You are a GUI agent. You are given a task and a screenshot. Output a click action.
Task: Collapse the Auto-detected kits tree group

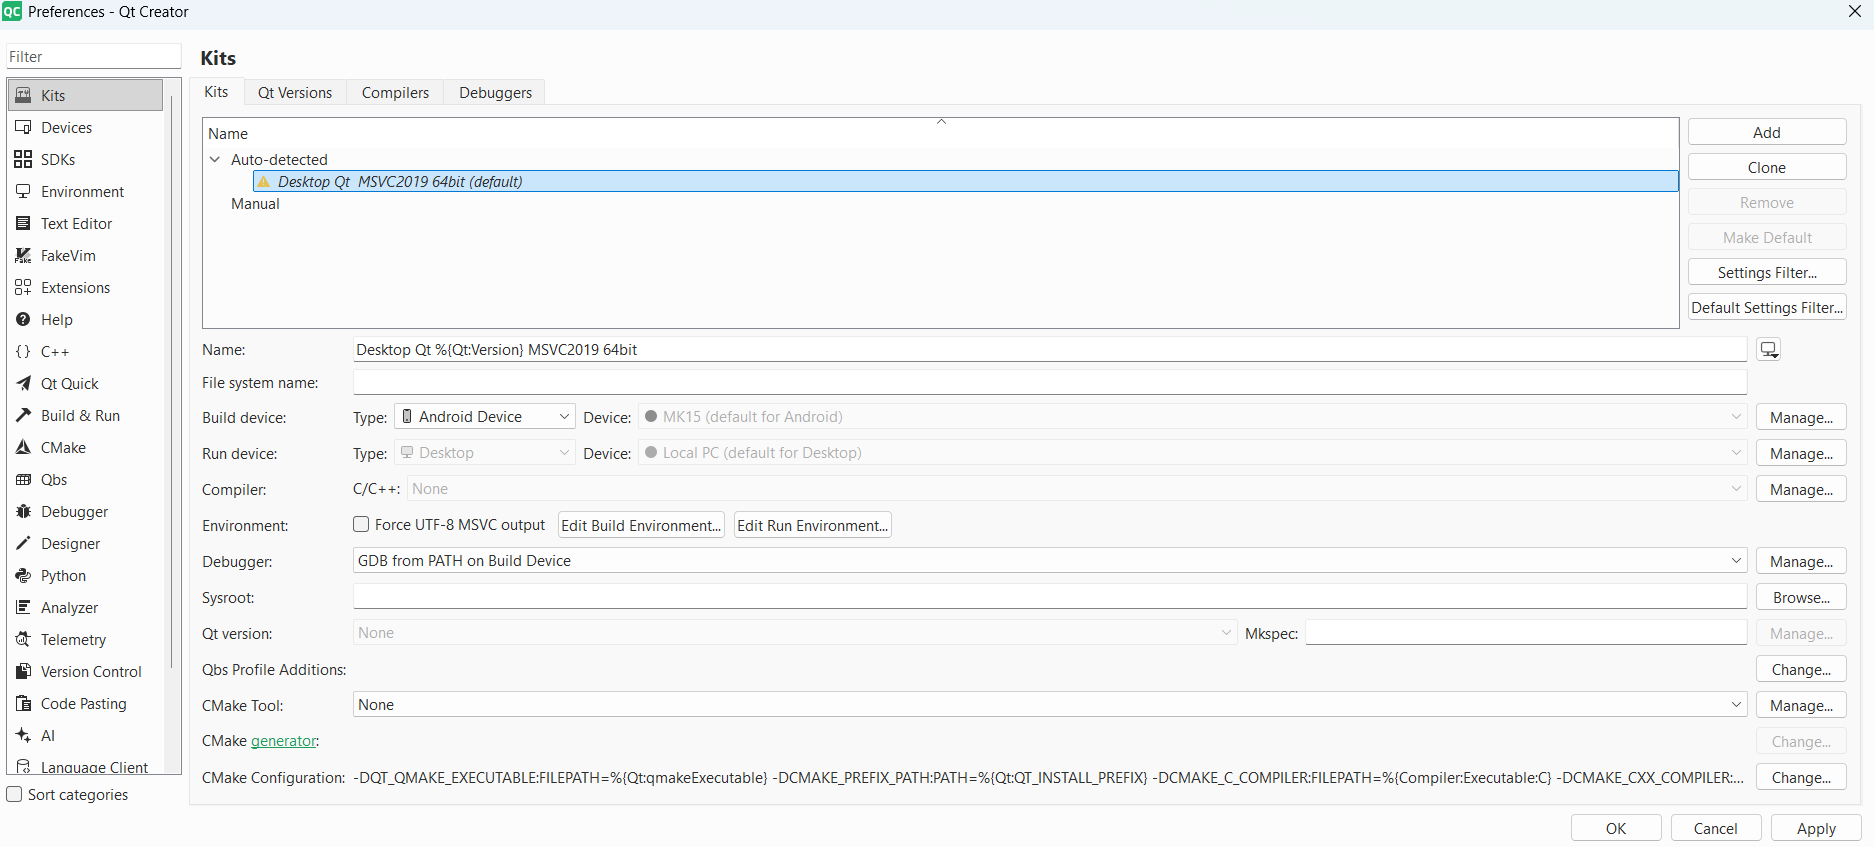pos(215,160)
